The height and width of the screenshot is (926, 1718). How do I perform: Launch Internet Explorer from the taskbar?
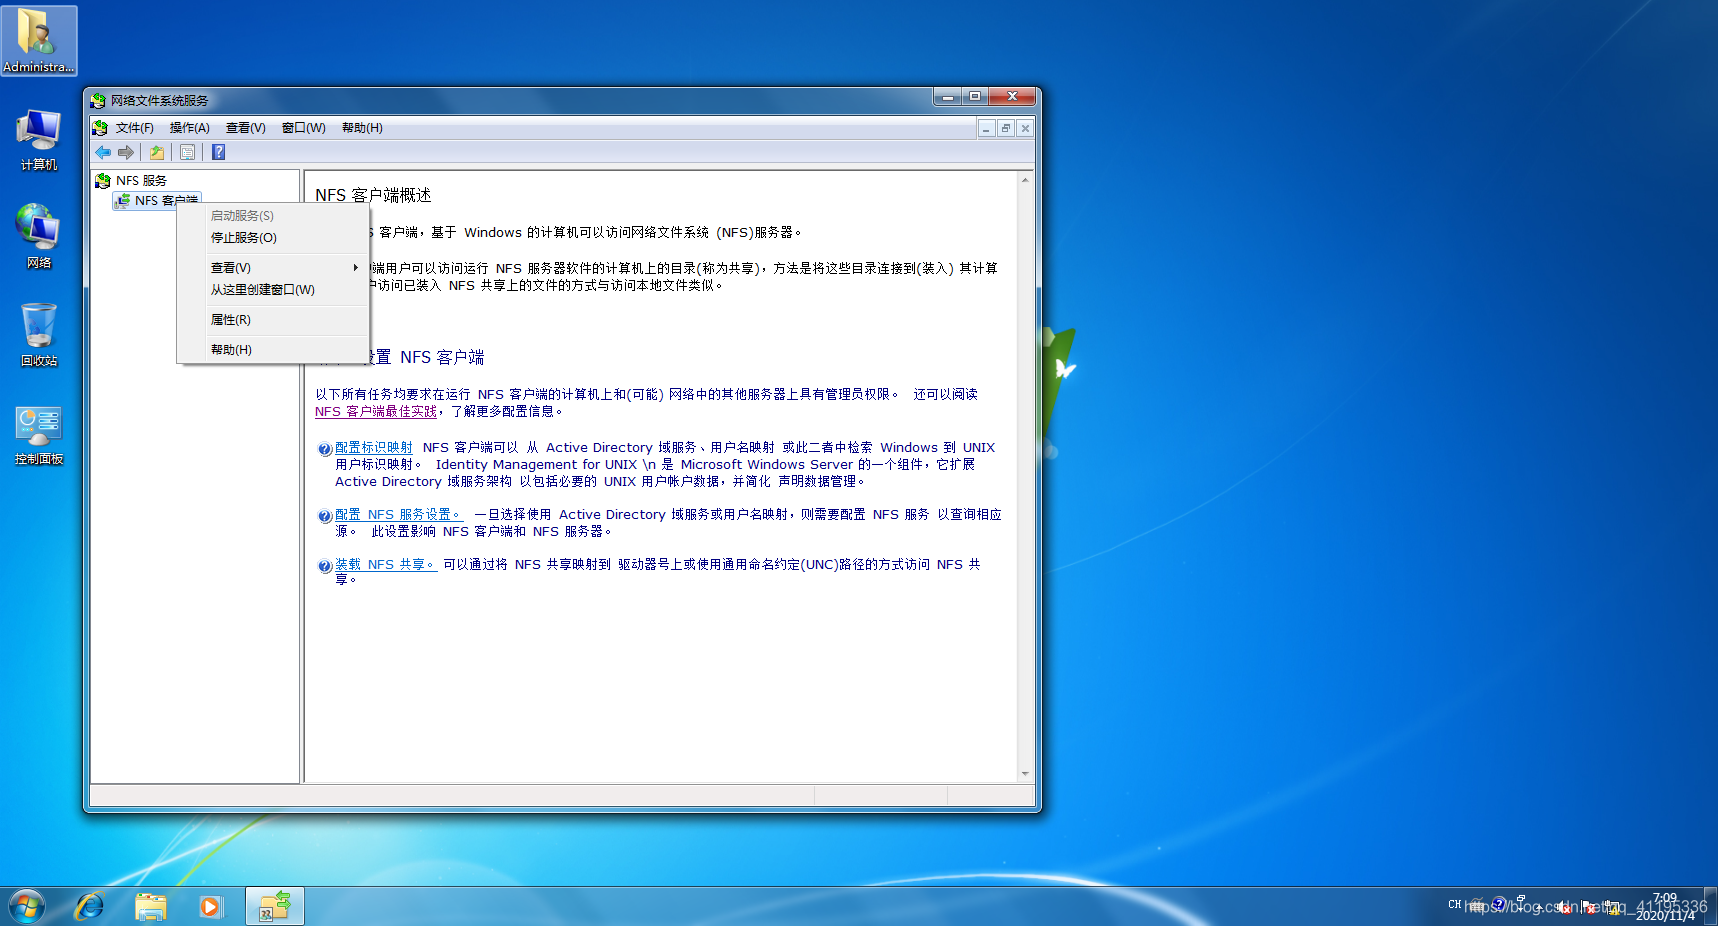tap(90, 907)
